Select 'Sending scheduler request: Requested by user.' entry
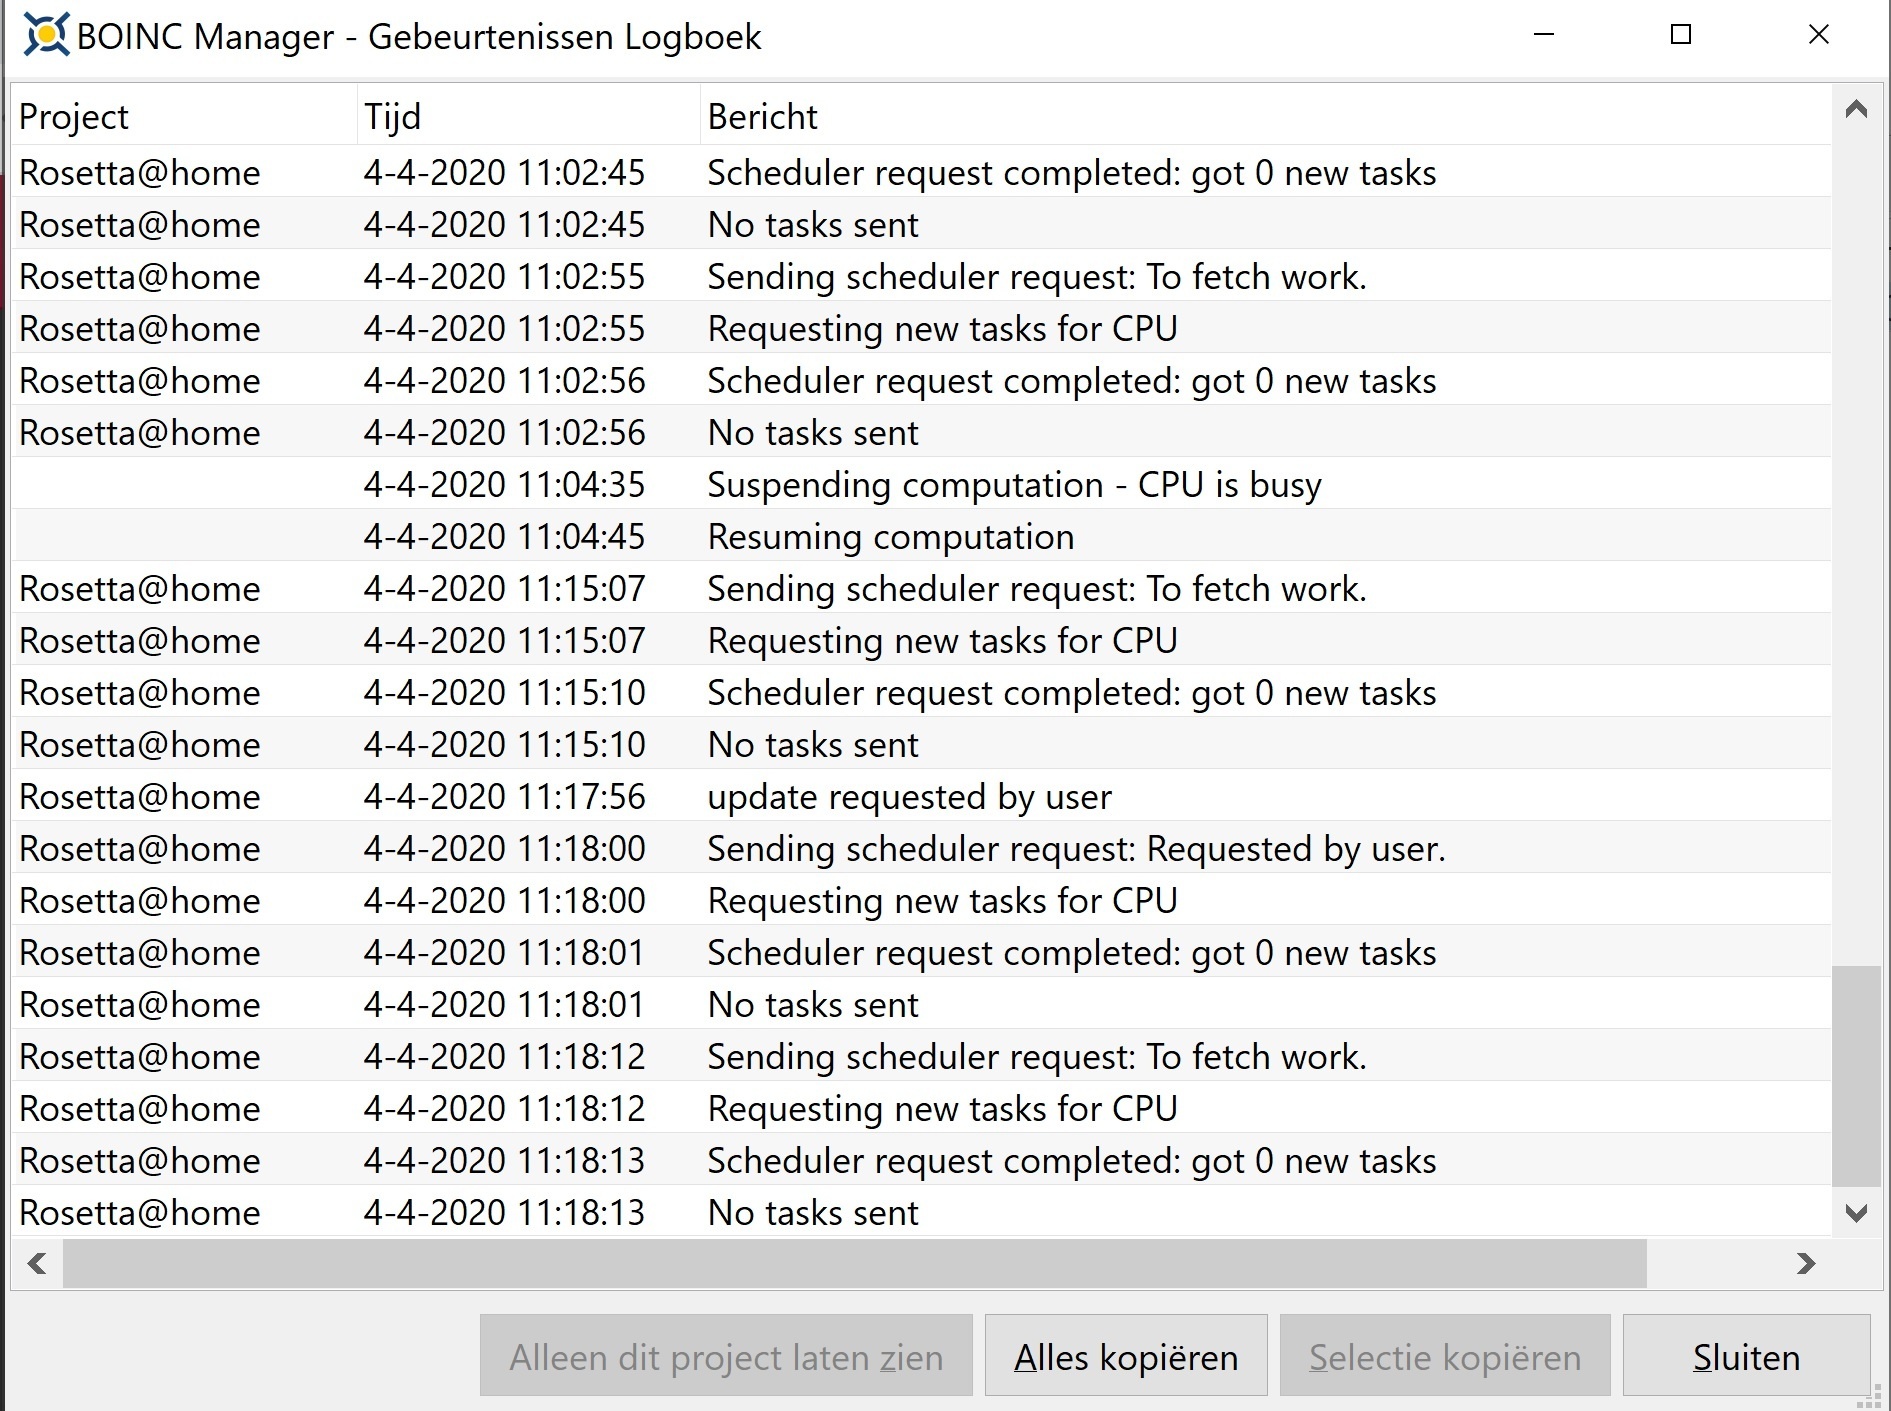This screenshot has width=1891, height=1411. (1076, 849)
